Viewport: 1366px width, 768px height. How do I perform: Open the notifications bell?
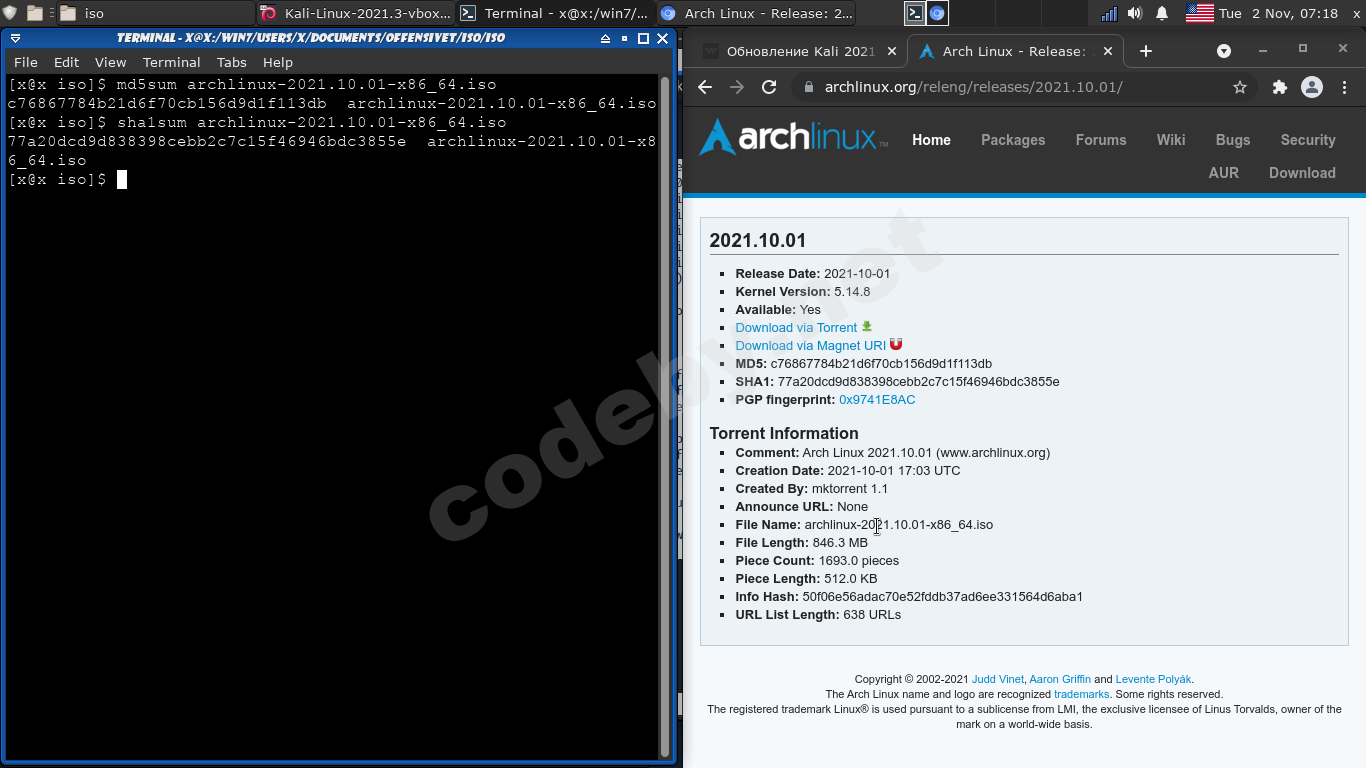pos(1162,13)
